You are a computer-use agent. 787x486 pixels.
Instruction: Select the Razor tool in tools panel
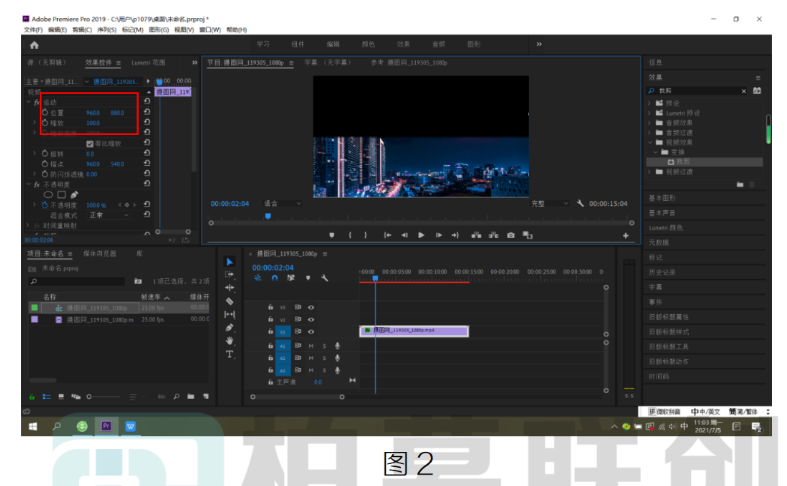coord(229,301)
